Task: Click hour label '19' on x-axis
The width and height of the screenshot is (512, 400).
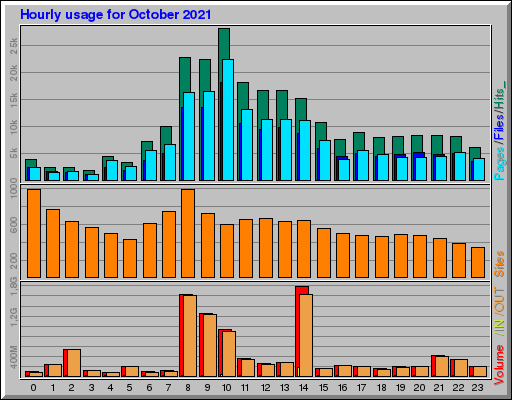Action: [x=401, y=388]
